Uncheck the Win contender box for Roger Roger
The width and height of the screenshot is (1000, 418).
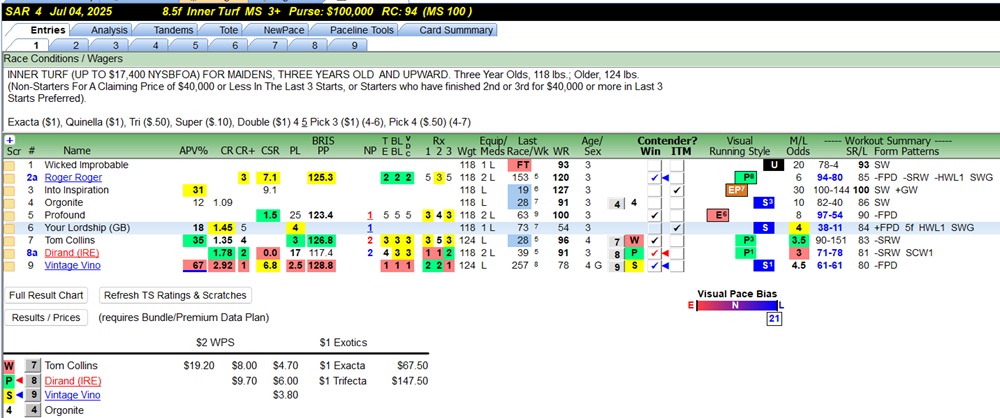click(654, 177)
